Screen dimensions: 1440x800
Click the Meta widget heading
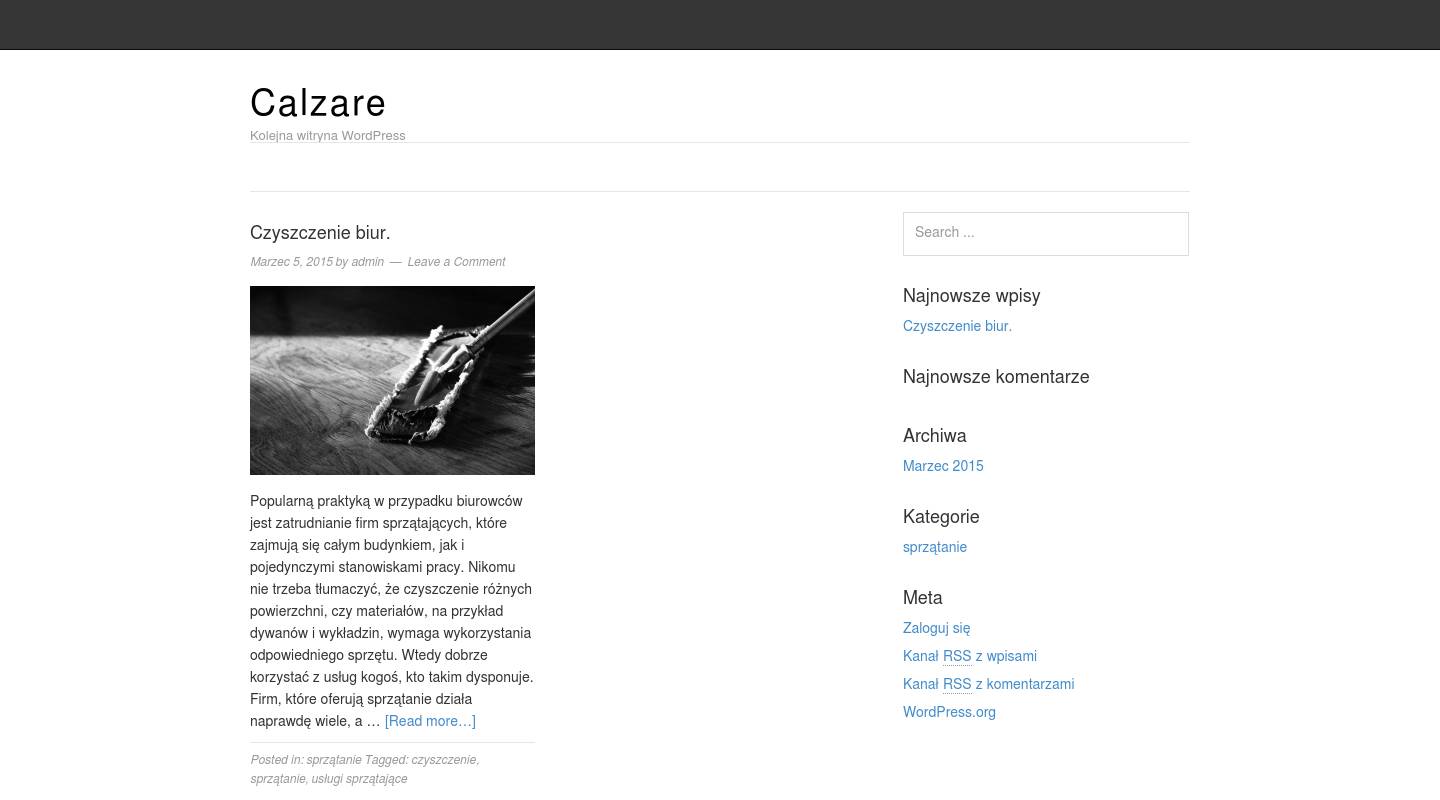click(x=922, y=598)
